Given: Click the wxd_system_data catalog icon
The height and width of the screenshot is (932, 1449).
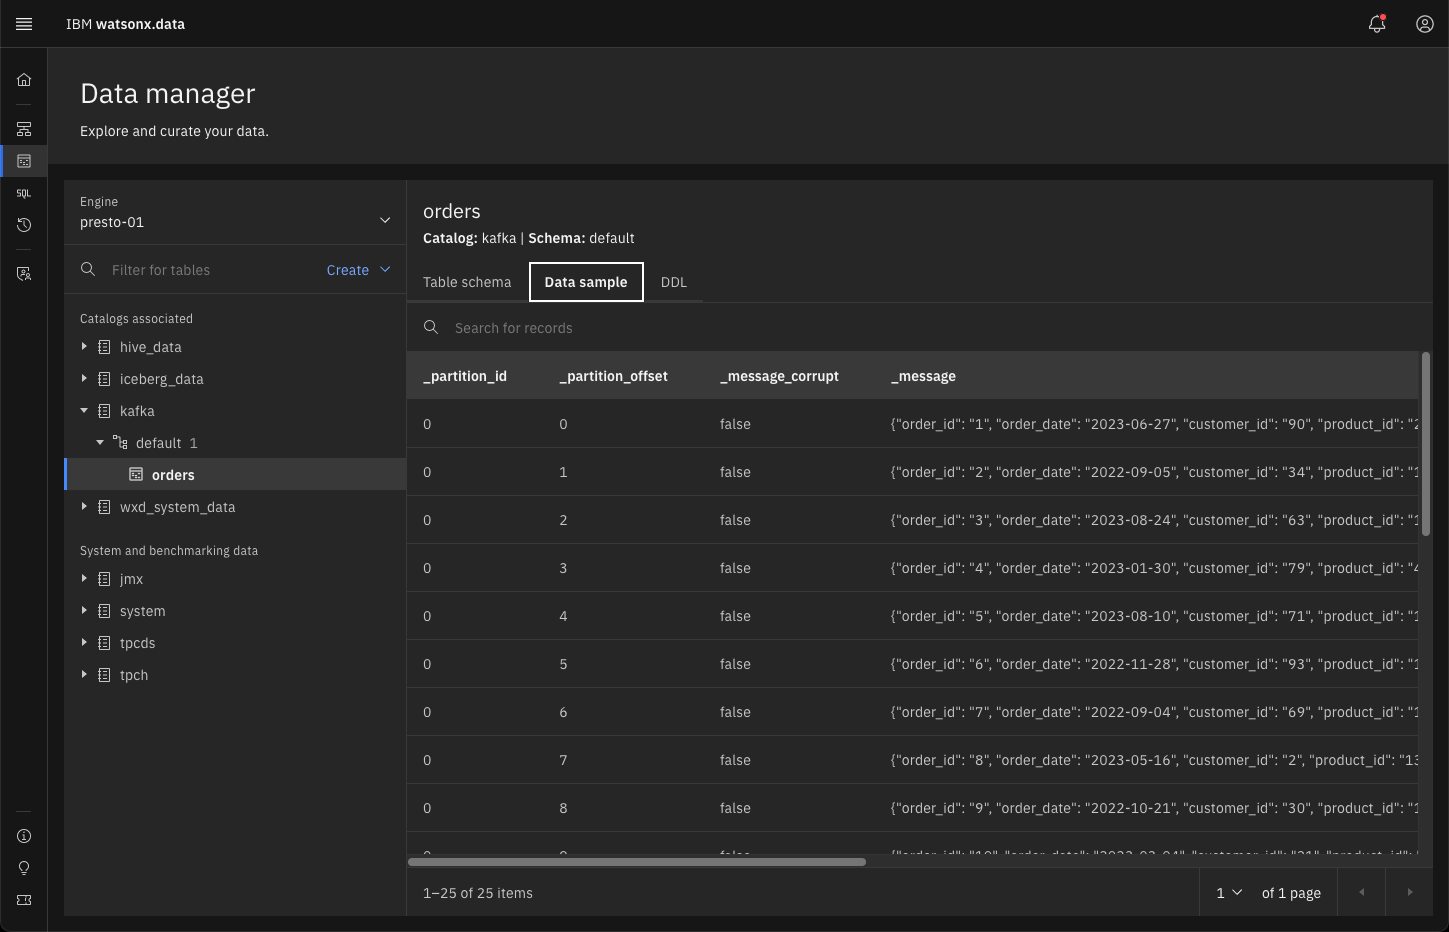Looking at the screenshot, I should click(x=104, y=507).
